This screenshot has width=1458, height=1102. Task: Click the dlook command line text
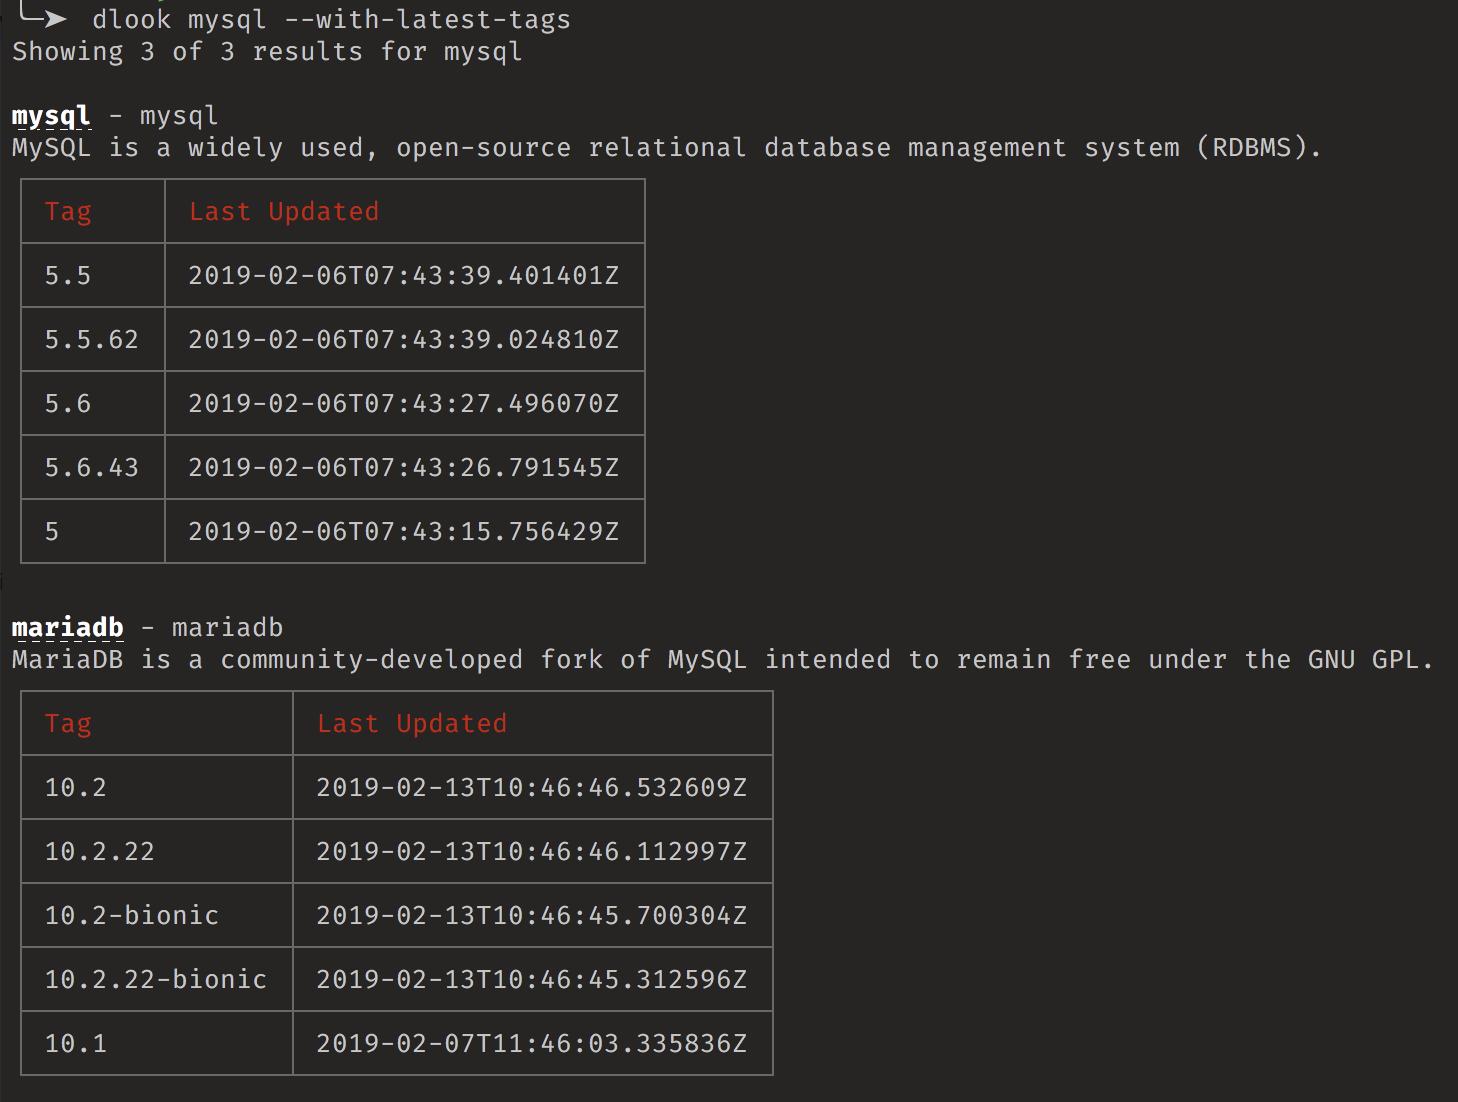pos(331,20)
